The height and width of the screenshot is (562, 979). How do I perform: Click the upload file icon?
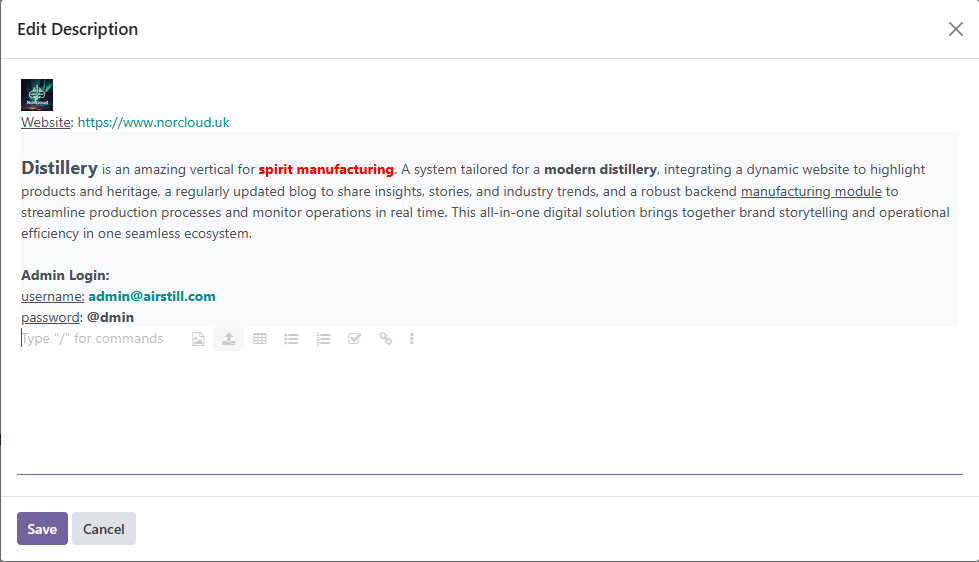[229, 339]
